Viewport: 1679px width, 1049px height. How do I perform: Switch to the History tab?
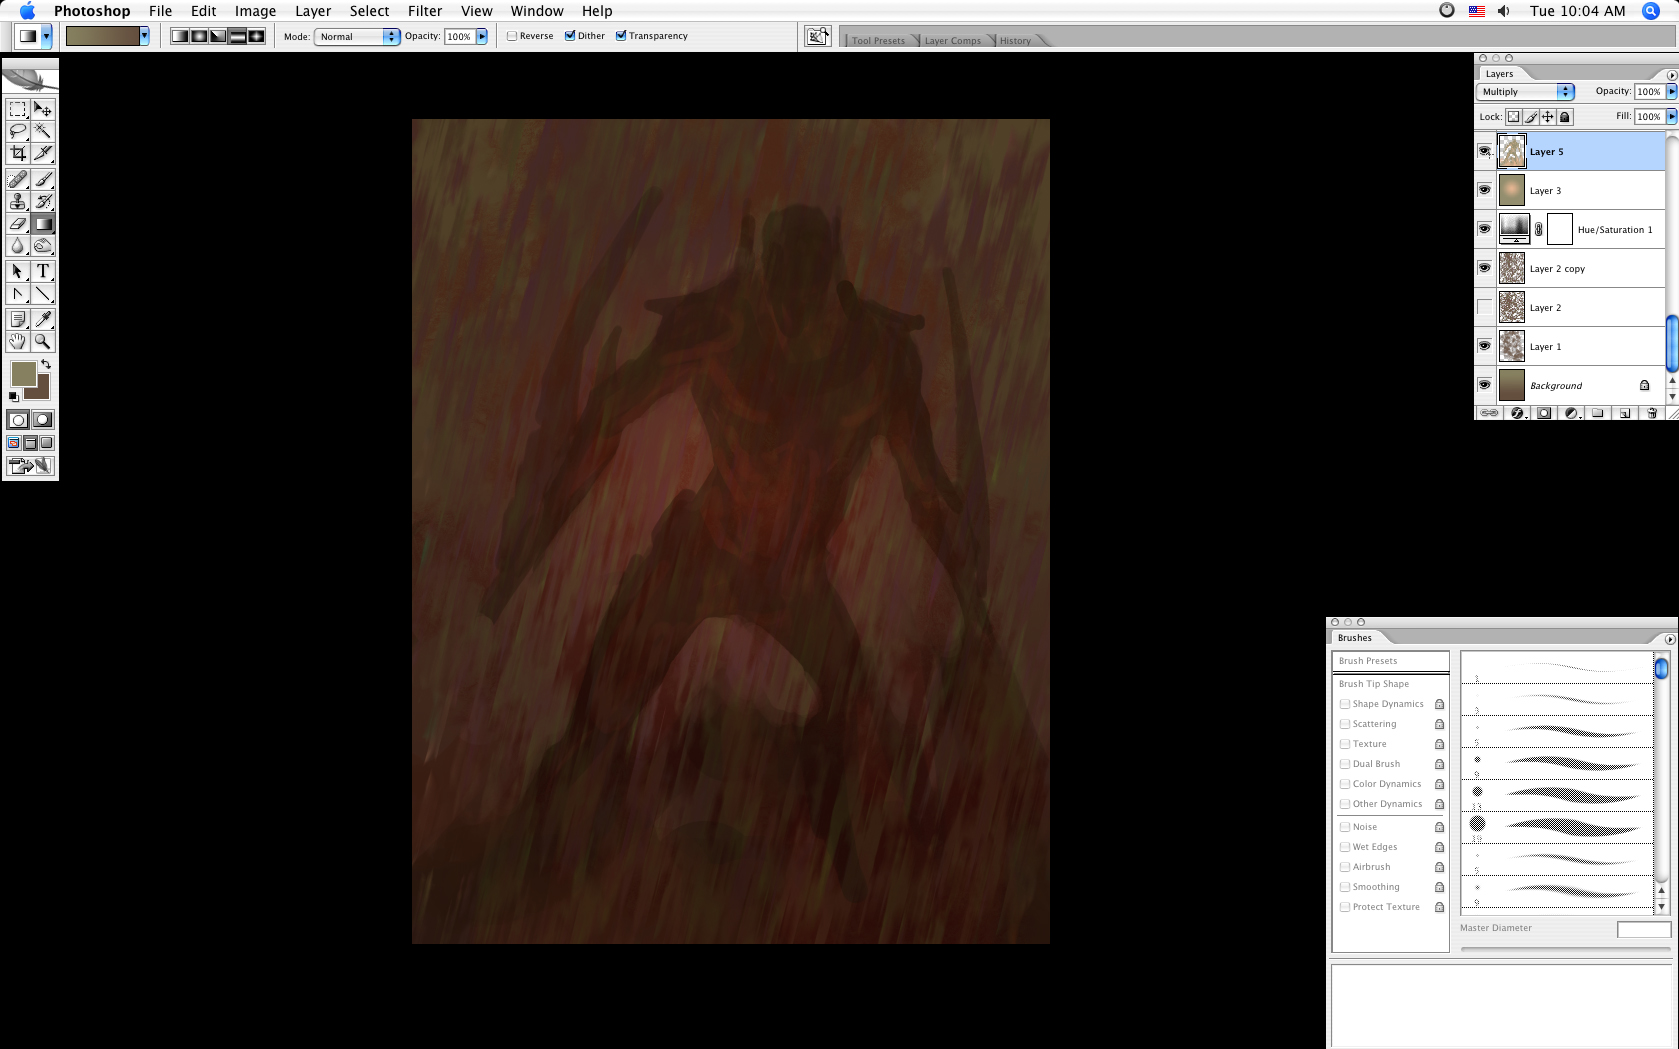point(1015,41)
